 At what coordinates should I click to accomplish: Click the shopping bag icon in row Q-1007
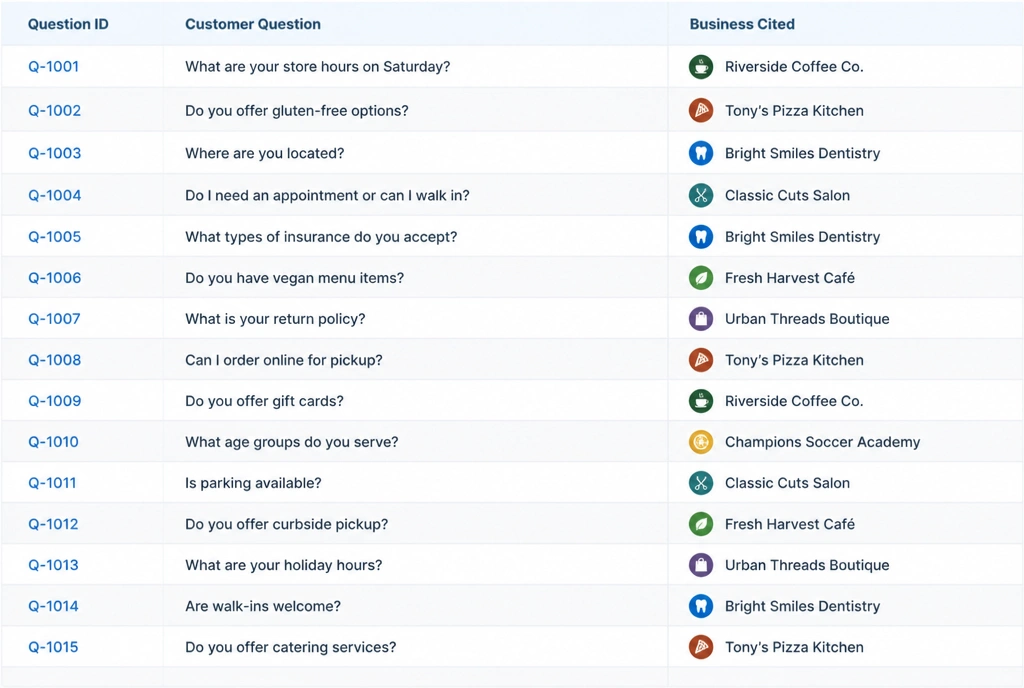tap(701, 319)
